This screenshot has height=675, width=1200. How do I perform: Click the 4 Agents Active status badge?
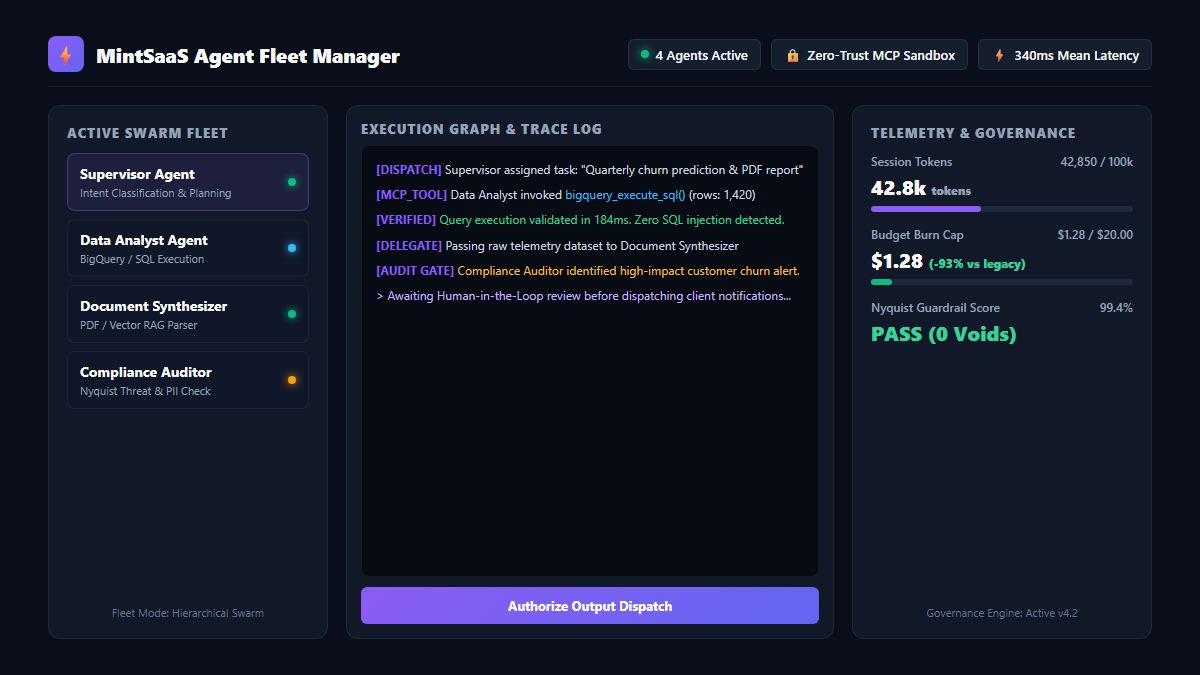point(694,55)
